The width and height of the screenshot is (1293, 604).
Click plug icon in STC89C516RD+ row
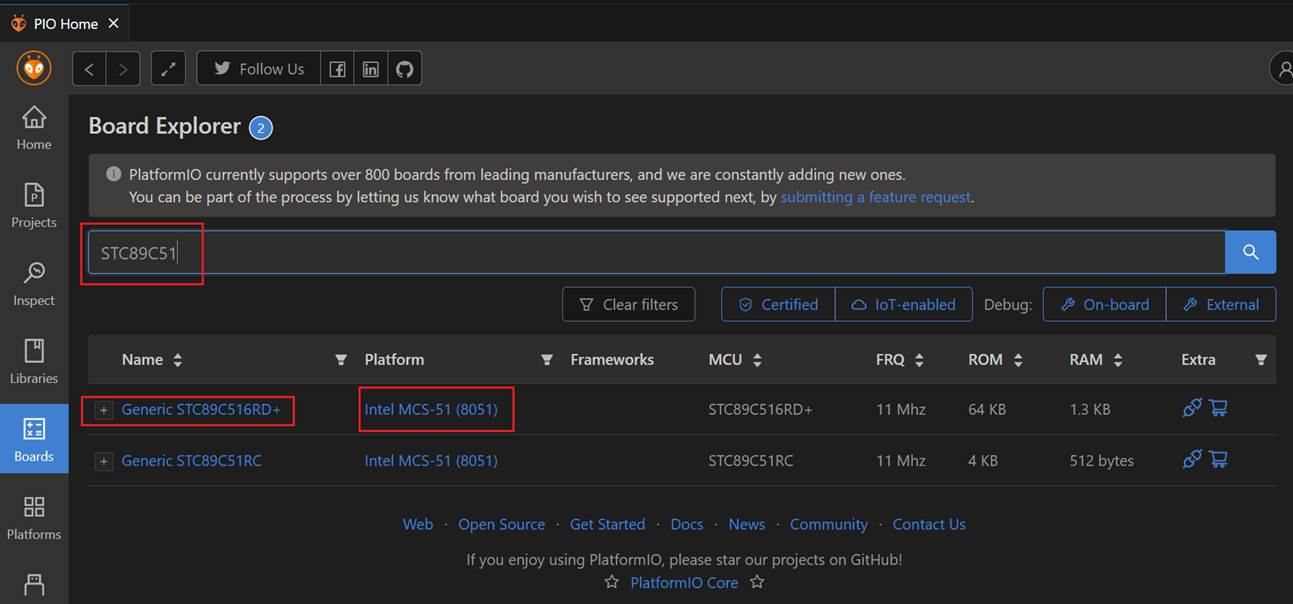click(x=1191, y=408)
